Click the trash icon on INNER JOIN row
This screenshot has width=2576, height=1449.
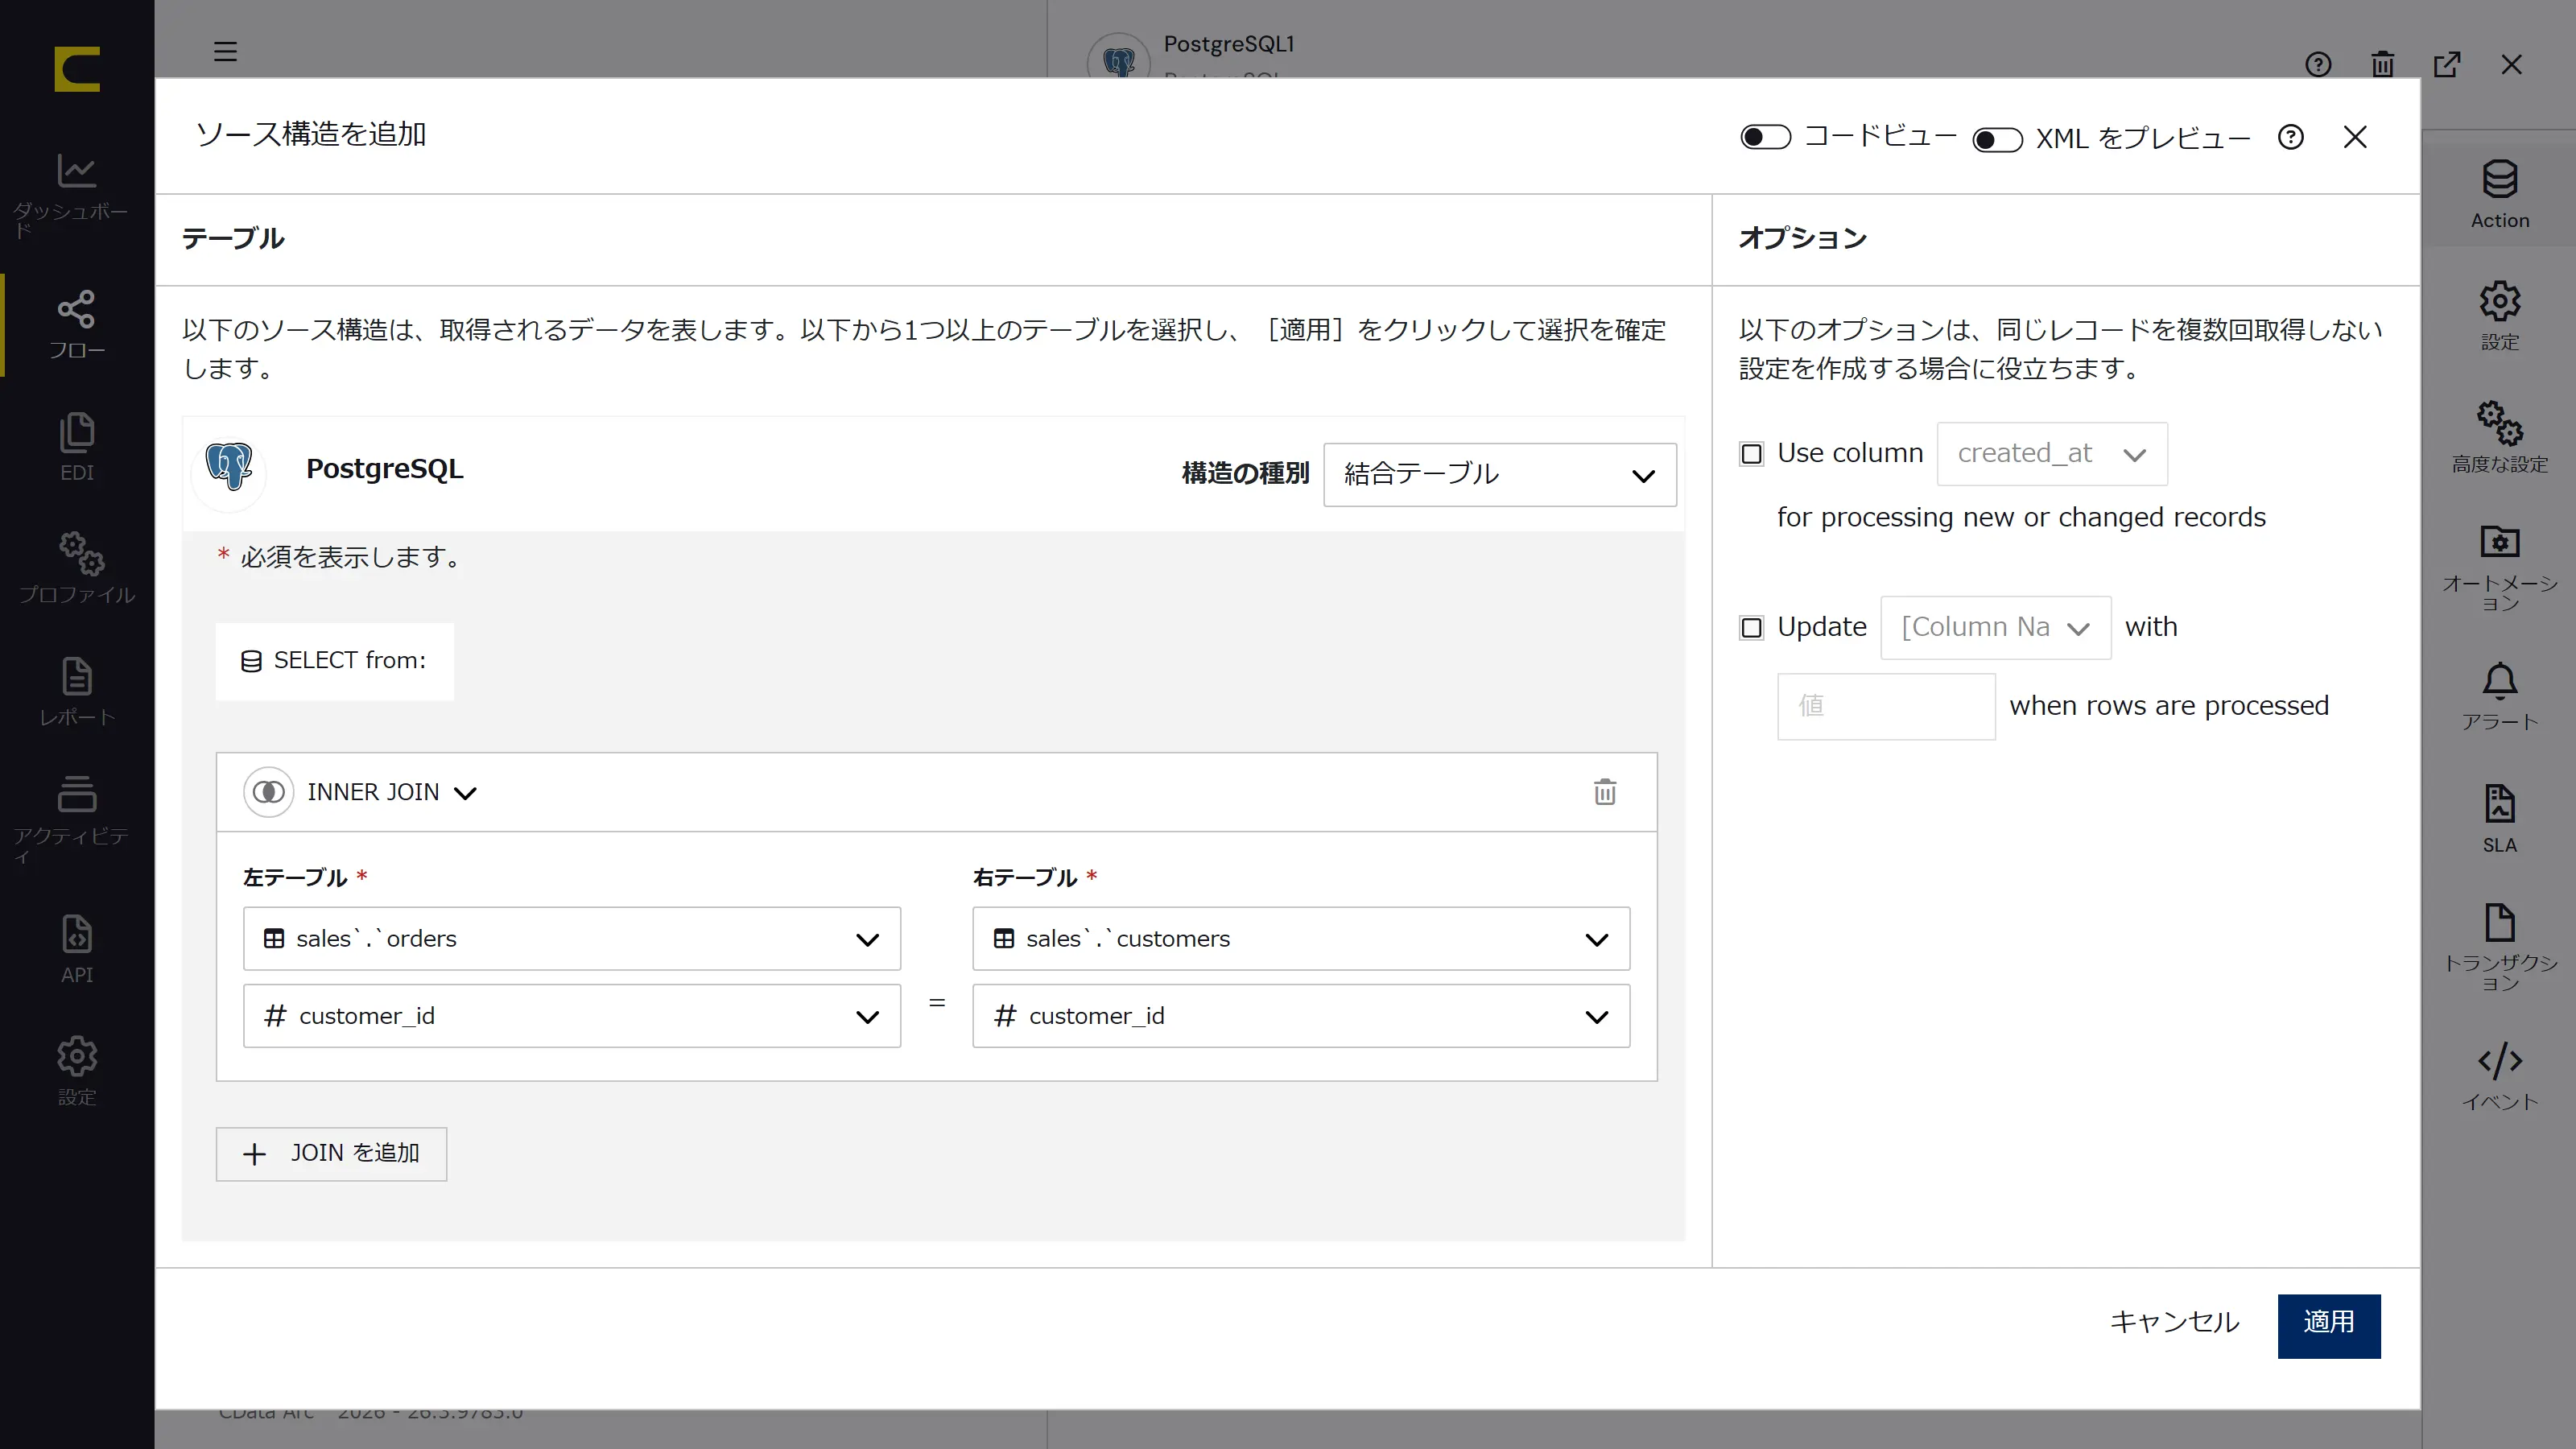click(x=1604, y=792)
